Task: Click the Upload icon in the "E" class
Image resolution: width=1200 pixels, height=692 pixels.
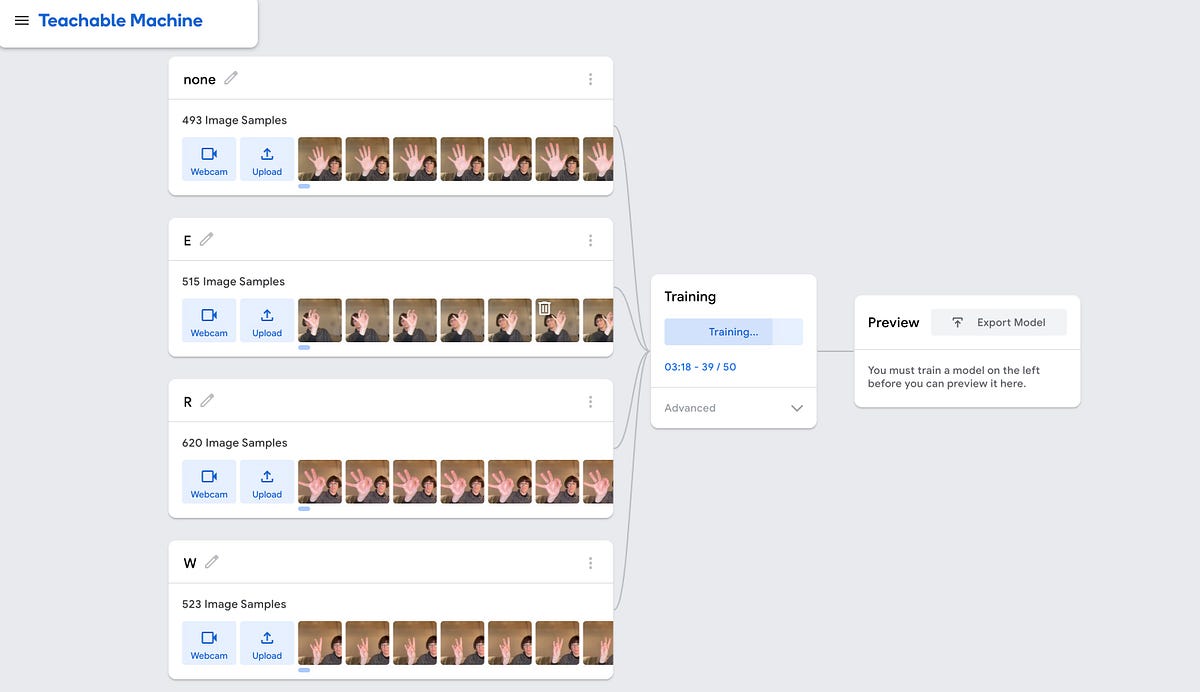Action: (266, 320)
